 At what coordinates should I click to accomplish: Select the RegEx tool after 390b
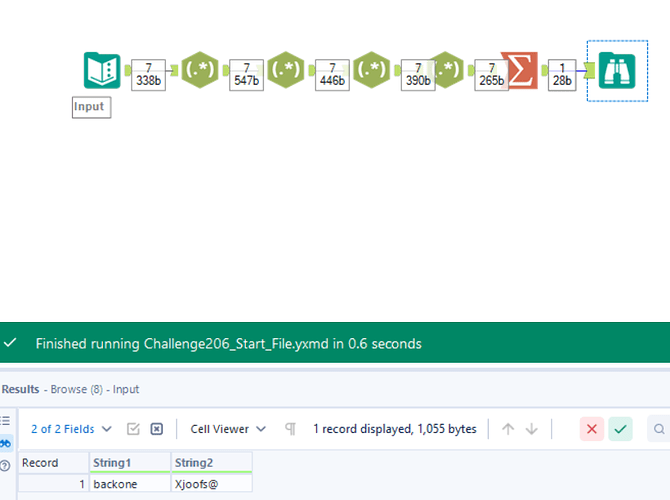[449, 70]
